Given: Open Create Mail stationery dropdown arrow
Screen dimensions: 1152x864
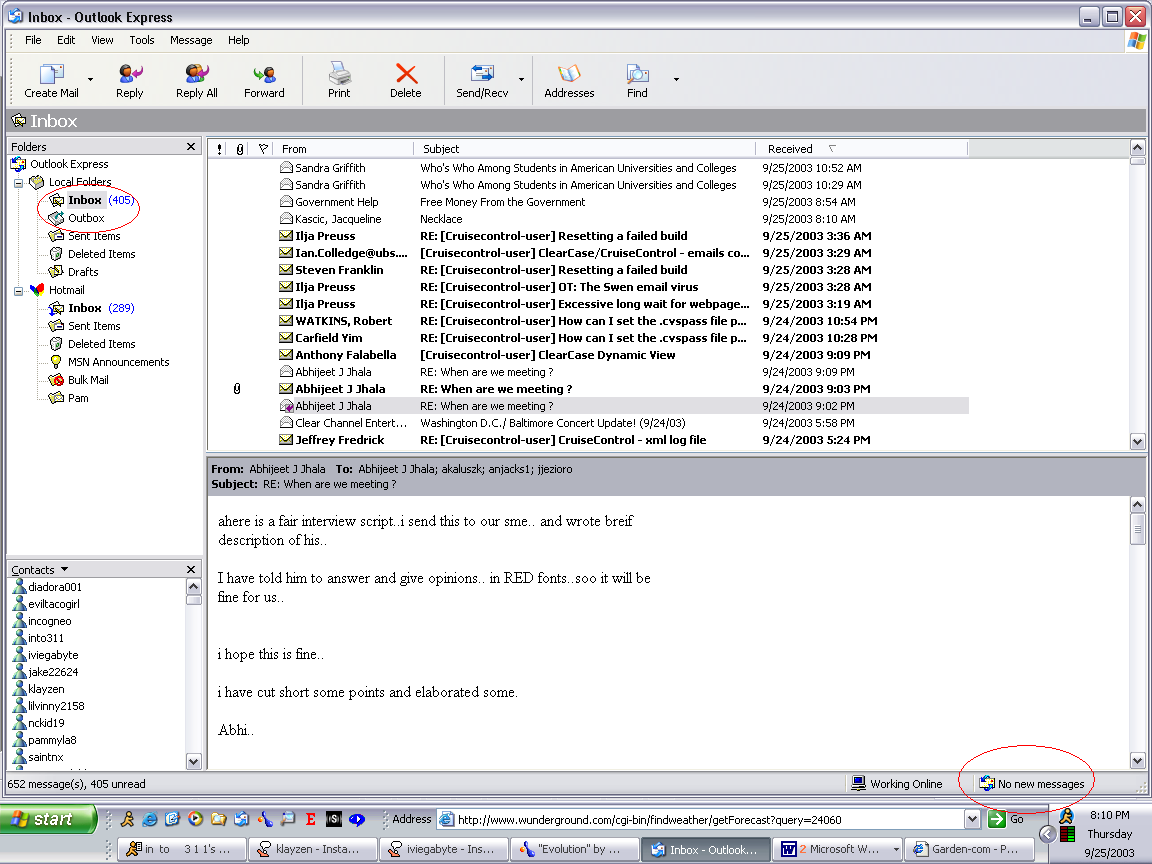Looking at the screenshot, I should click(90, 79).
